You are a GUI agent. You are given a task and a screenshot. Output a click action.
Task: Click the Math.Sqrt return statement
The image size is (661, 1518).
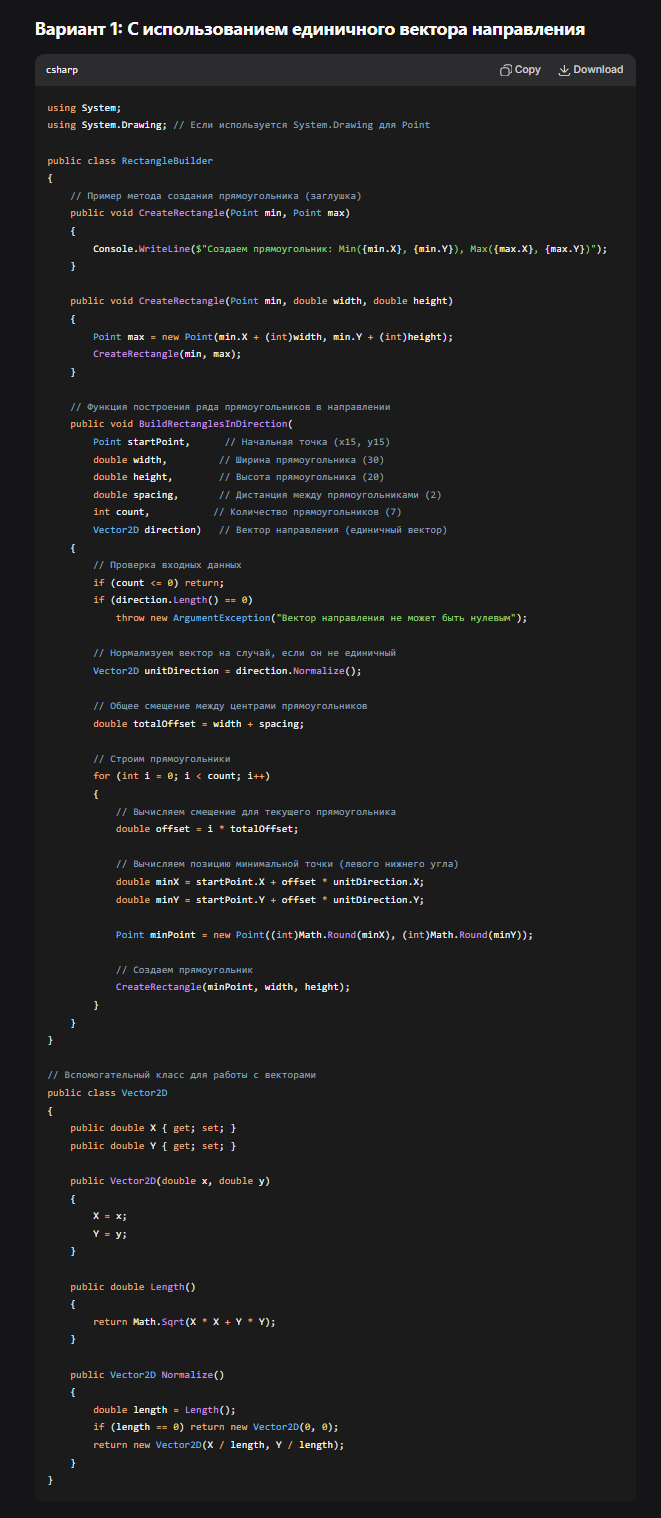coord(184,1322)
